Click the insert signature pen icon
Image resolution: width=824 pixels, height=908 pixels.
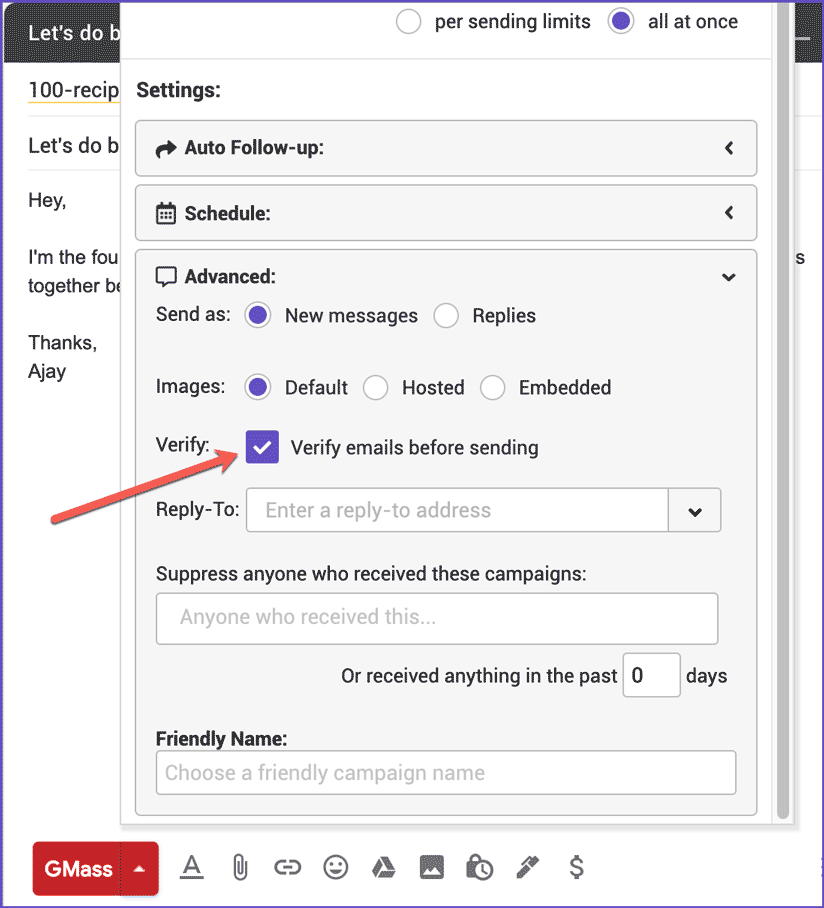pos(528,868)
